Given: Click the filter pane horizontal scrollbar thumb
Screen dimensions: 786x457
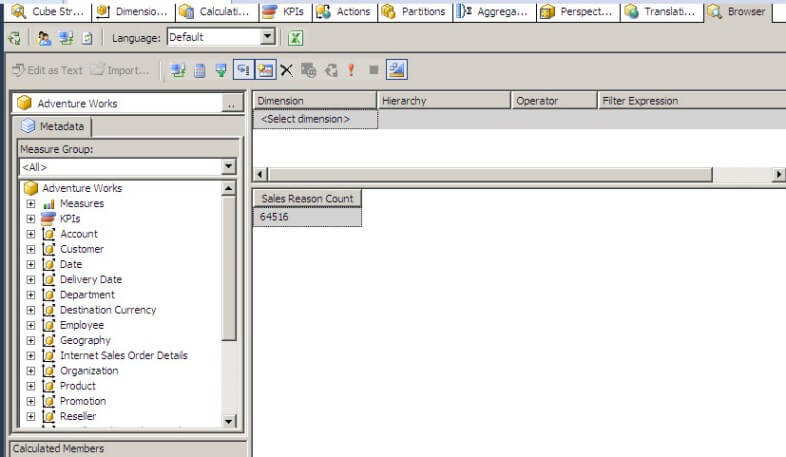Looking at the screenshot, I should (x=490, y=174).
